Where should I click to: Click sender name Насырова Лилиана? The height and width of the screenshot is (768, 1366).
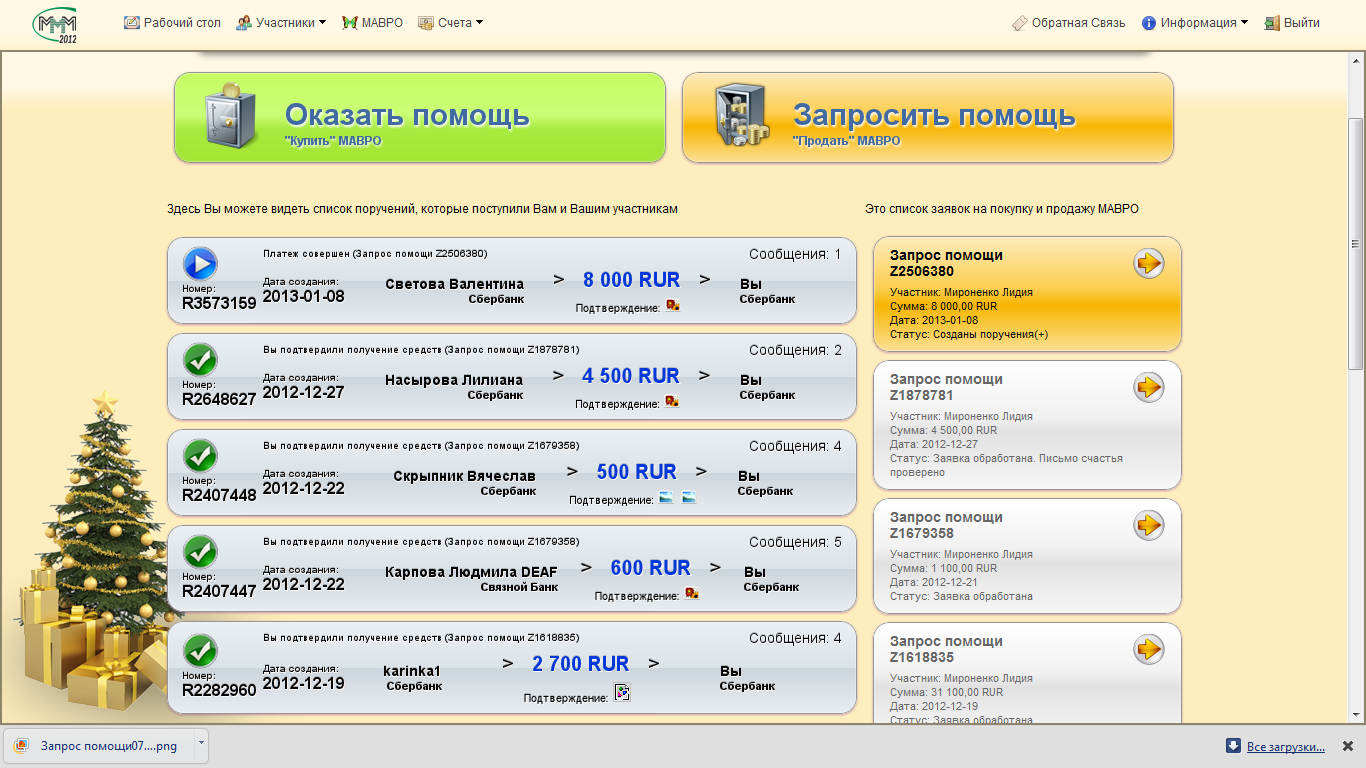click(x=454, y=380)
